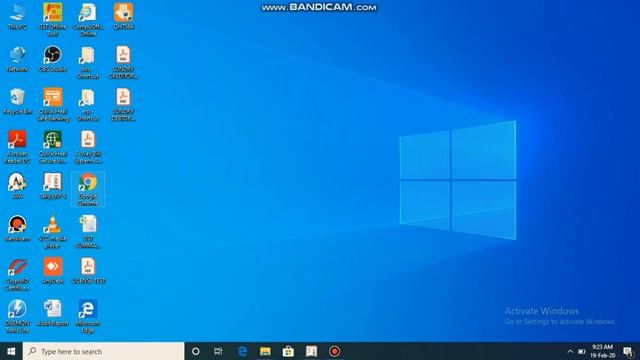Click the Windows Start button
Viewport: 640px width, 360px height.
11,351
